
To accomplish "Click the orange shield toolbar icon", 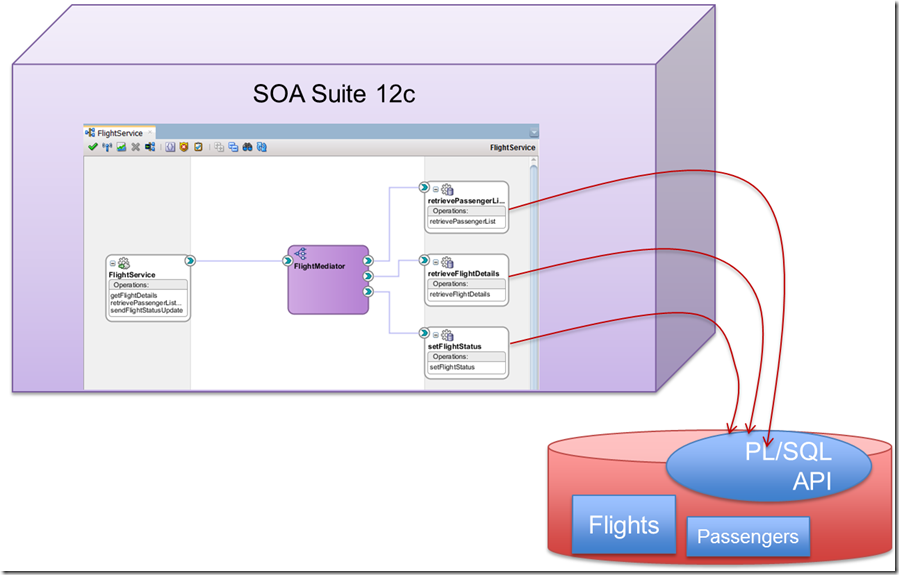I will [x=184, y=147].
